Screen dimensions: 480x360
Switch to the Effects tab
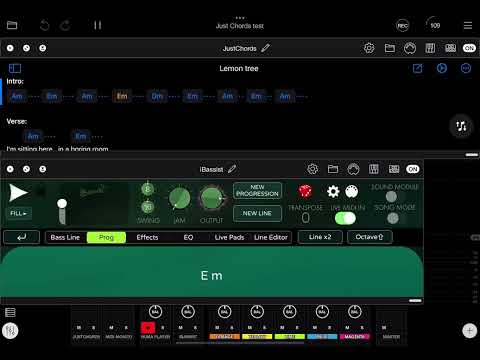click(x=147, y=237)
